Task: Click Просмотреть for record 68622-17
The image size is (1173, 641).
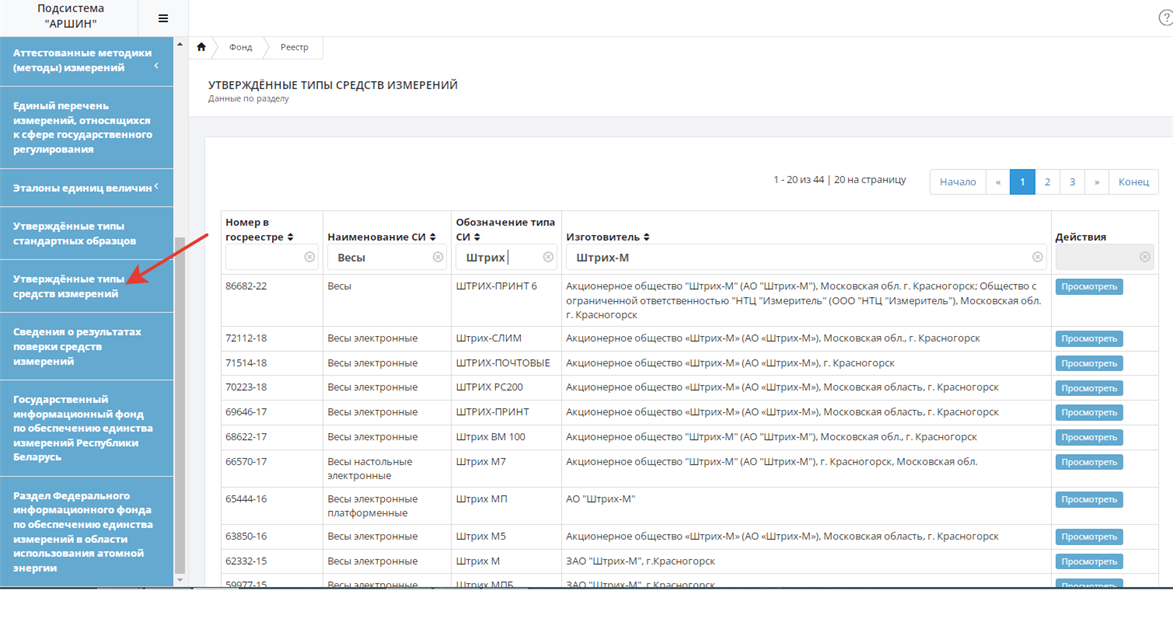Action: coord(1088,437)
